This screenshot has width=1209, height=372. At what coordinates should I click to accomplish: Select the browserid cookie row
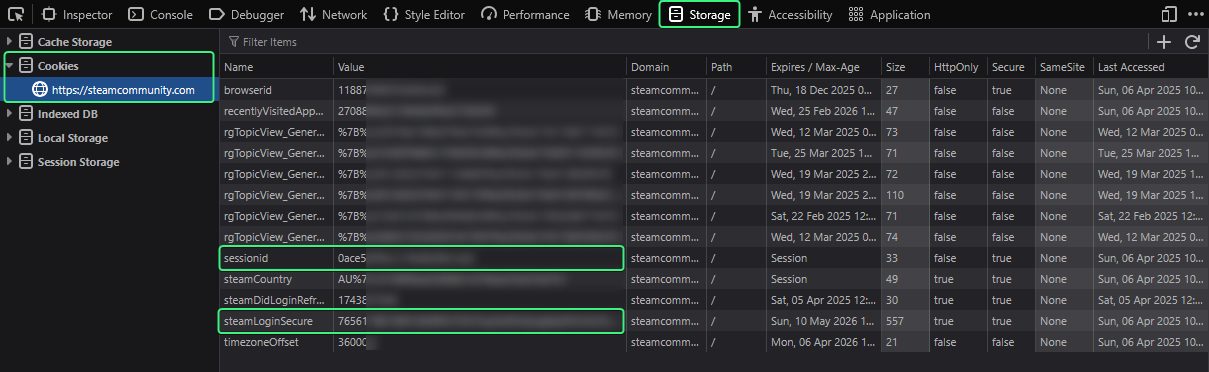[714, 89]
